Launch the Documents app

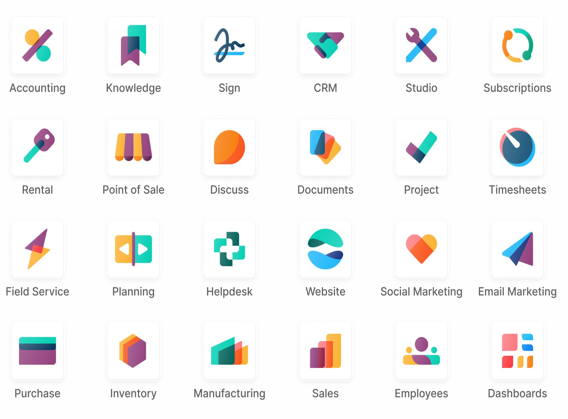point(325,147)
